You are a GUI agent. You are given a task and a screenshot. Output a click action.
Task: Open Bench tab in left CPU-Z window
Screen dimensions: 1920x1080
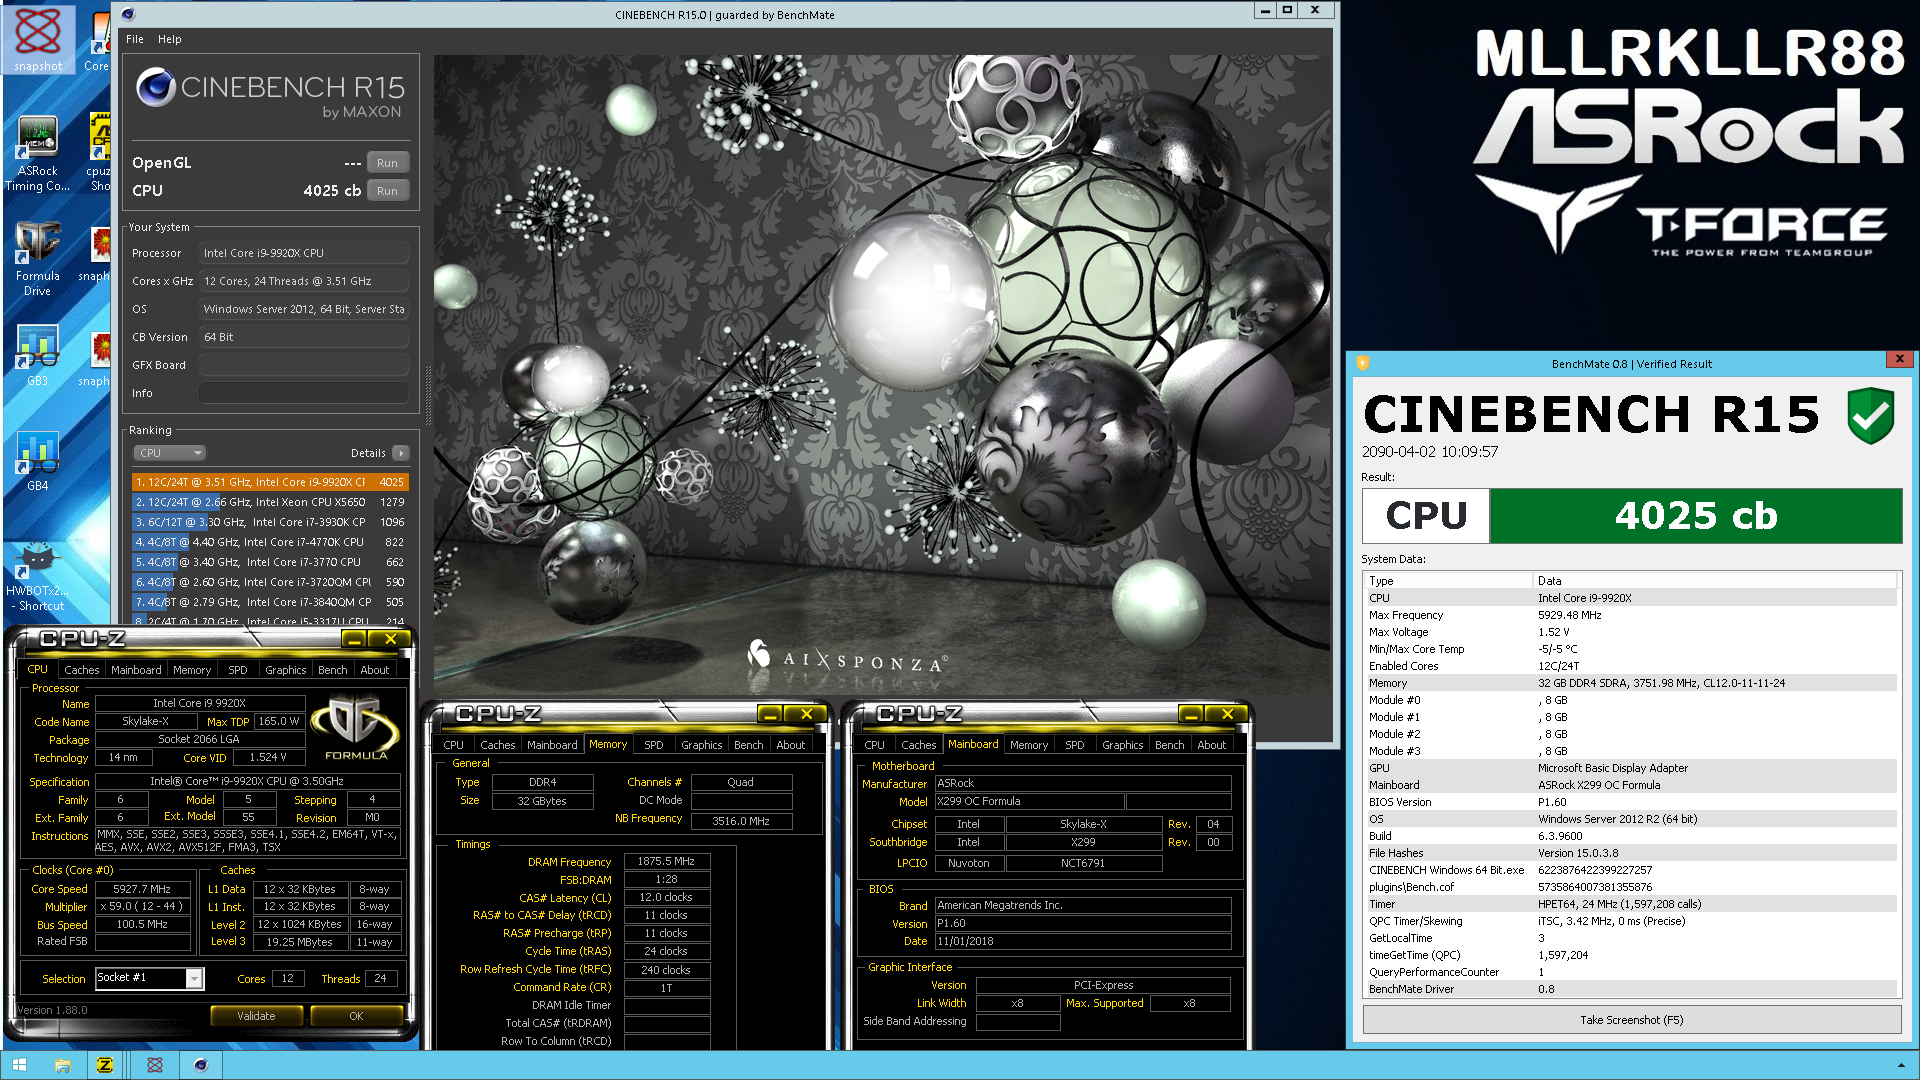click(x=333, y=670)
